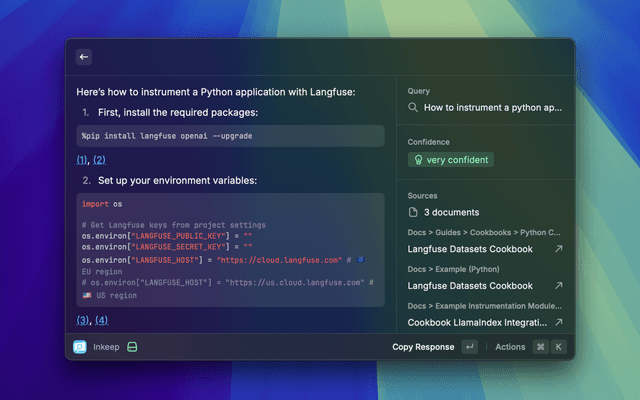The width and height of the screenshot is (640, 400).
Task: Click the Enter key icon beside Copy Response
Action: coord(469,347)
